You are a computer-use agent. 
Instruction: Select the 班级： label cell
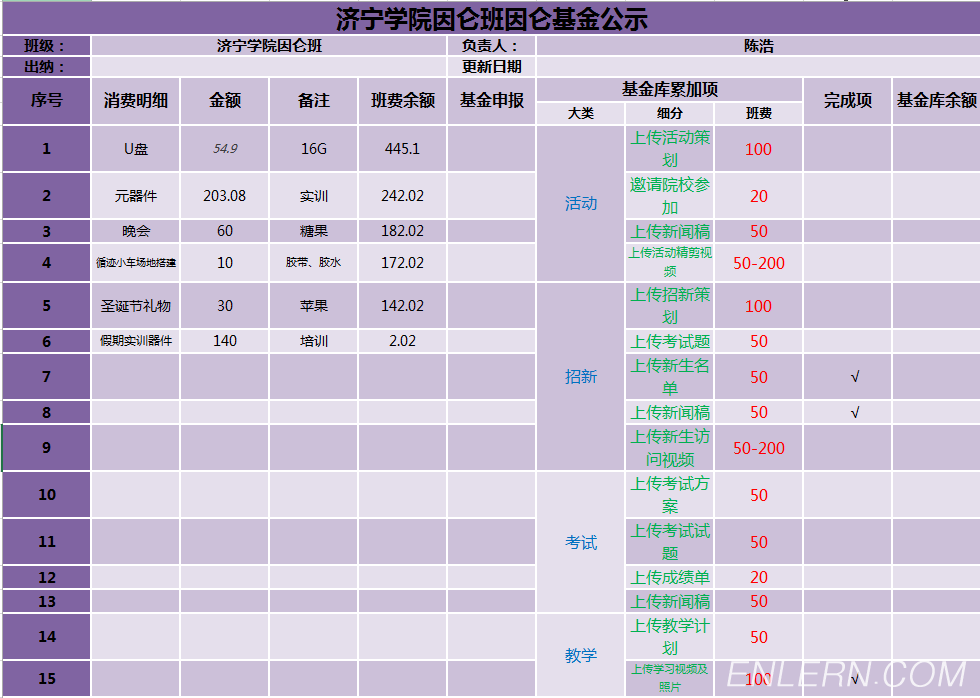coord(47,46)
